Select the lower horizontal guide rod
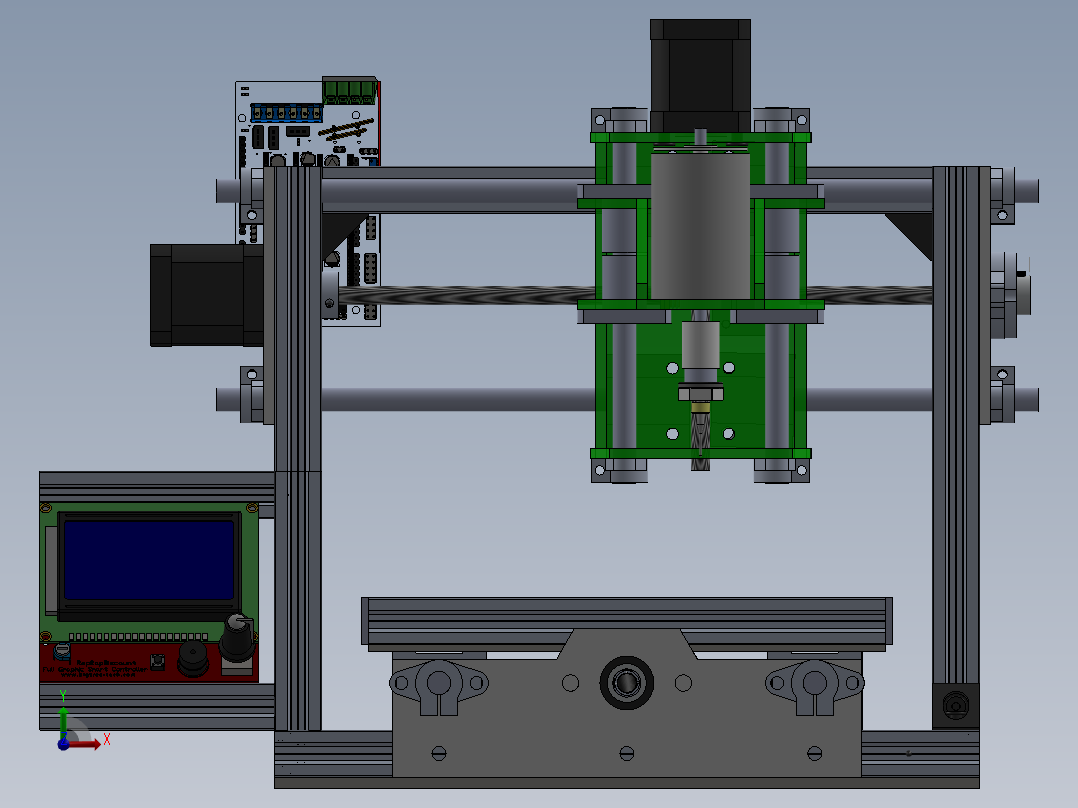 (x=457, y=400)
